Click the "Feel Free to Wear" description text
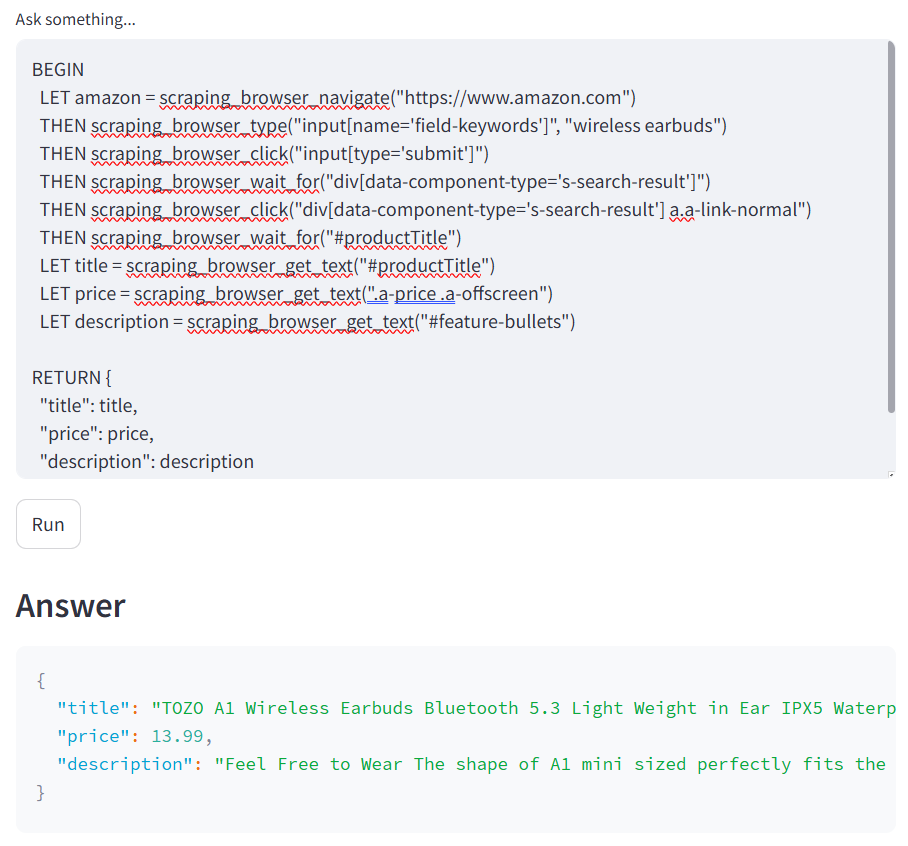Viewport: 908px width, 846px height. coord(308,764)
